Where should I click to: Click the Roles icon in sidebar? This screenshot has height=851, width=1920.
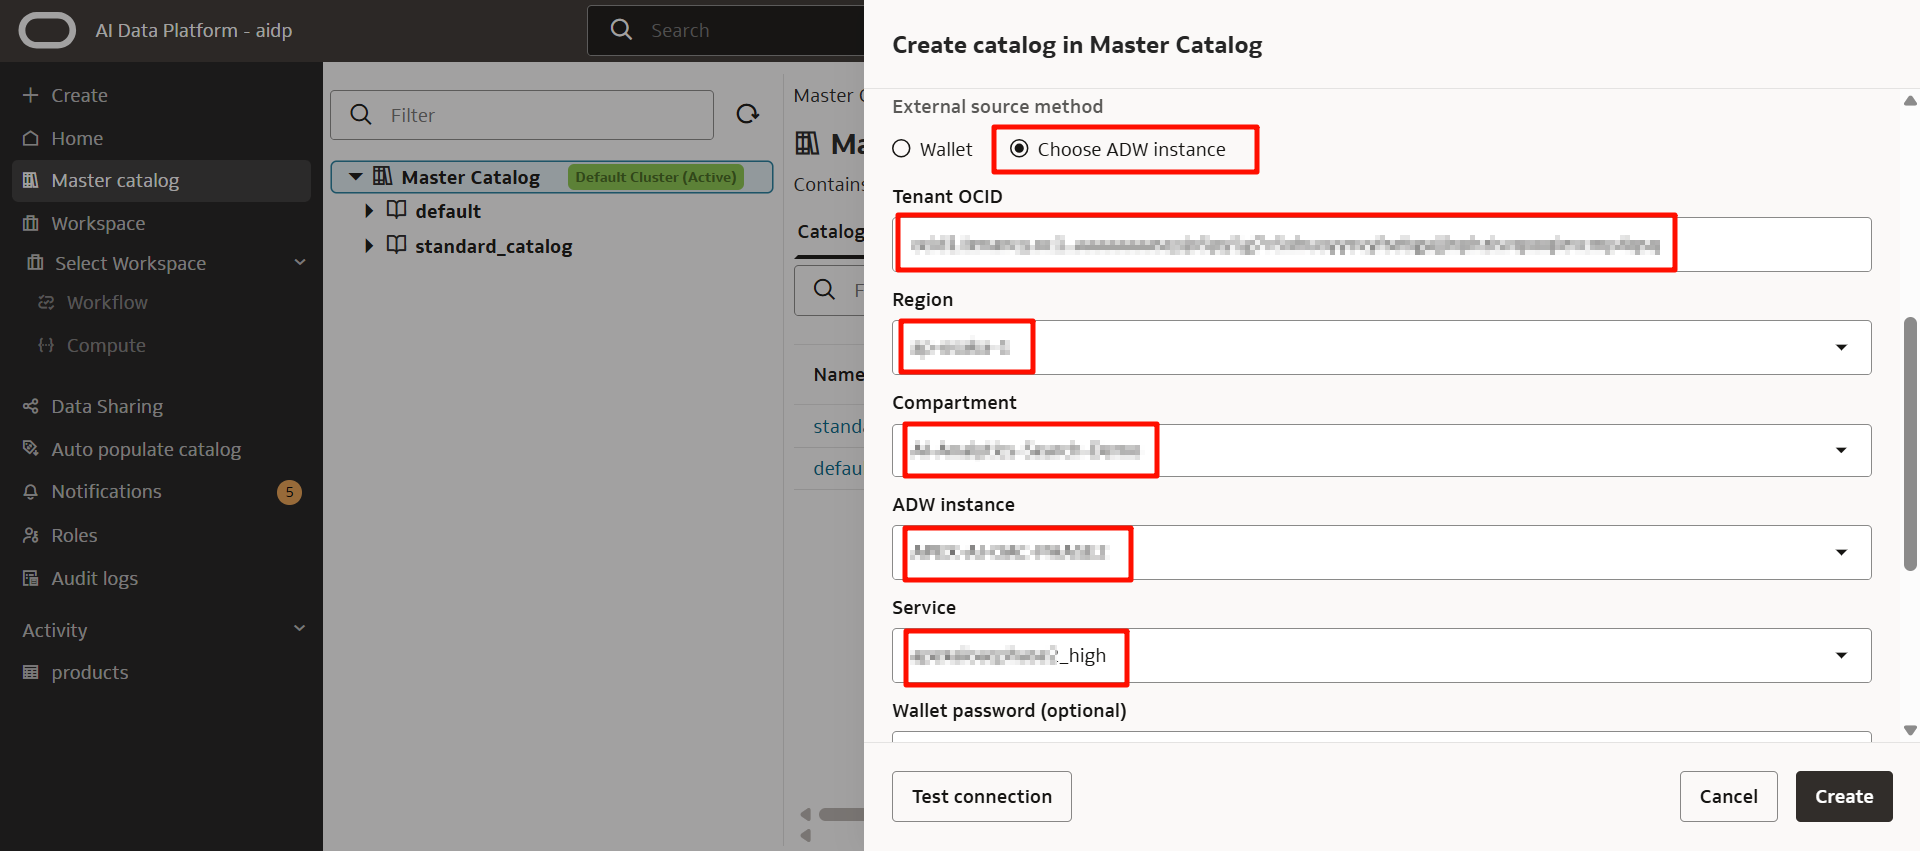31,535
